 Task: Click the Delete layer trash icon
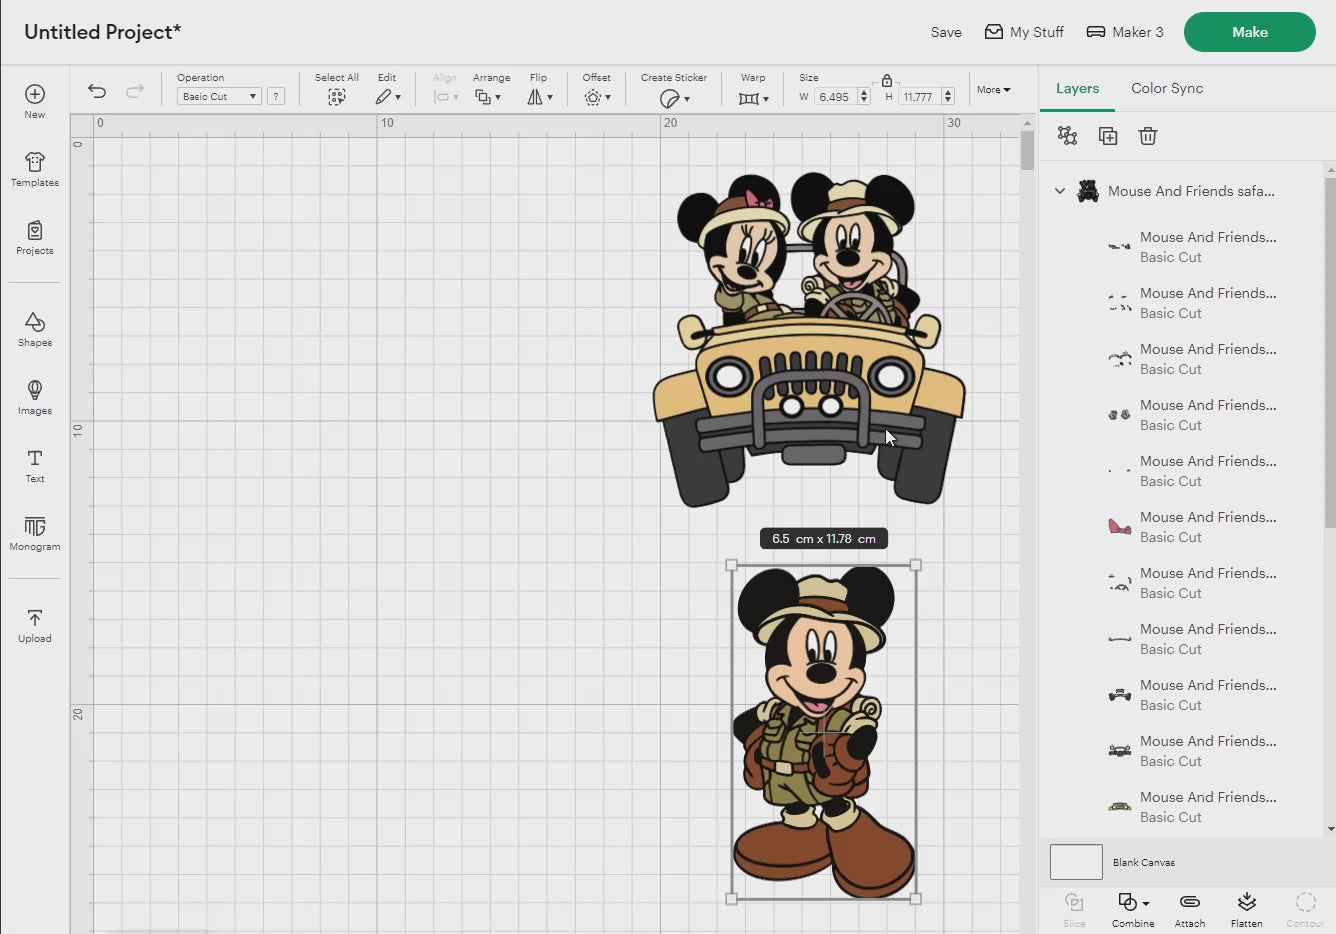1148,136
